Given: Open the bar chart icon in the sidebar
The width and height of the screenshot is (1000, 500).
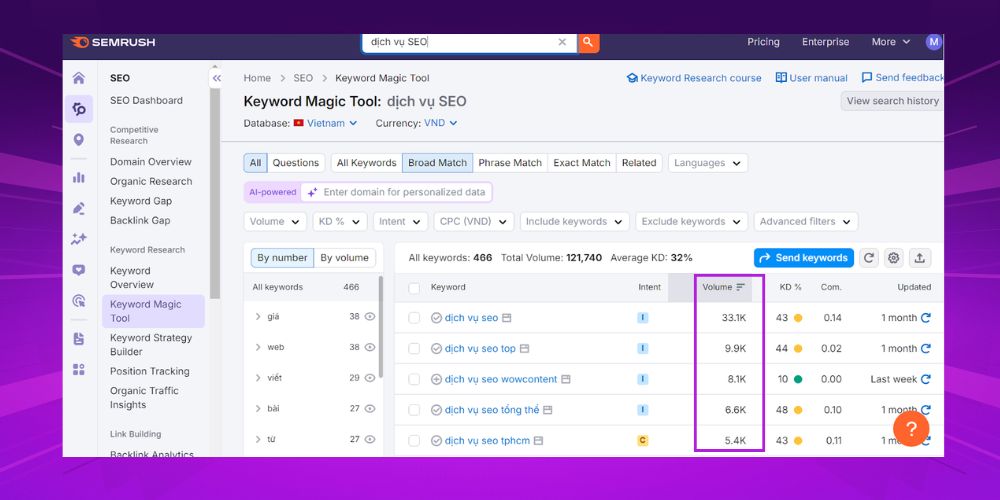Looking at the screenshot, I should point(79,178).
